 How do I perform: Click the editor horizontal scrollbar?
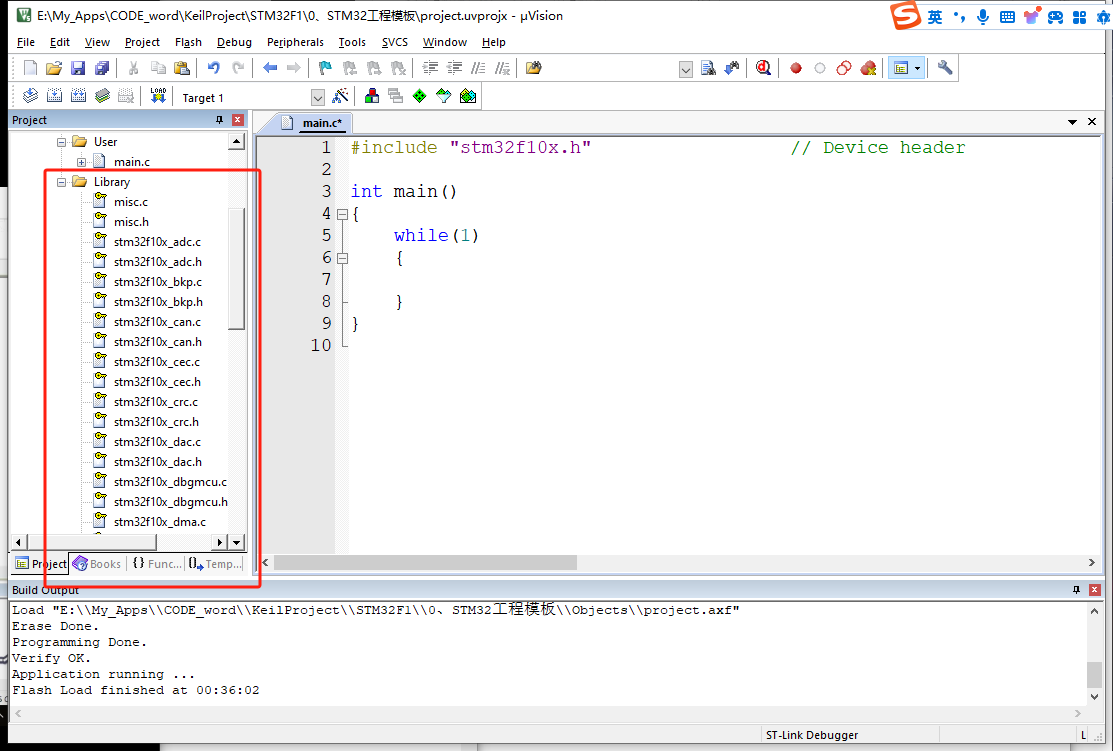click(x=426, y=562)
